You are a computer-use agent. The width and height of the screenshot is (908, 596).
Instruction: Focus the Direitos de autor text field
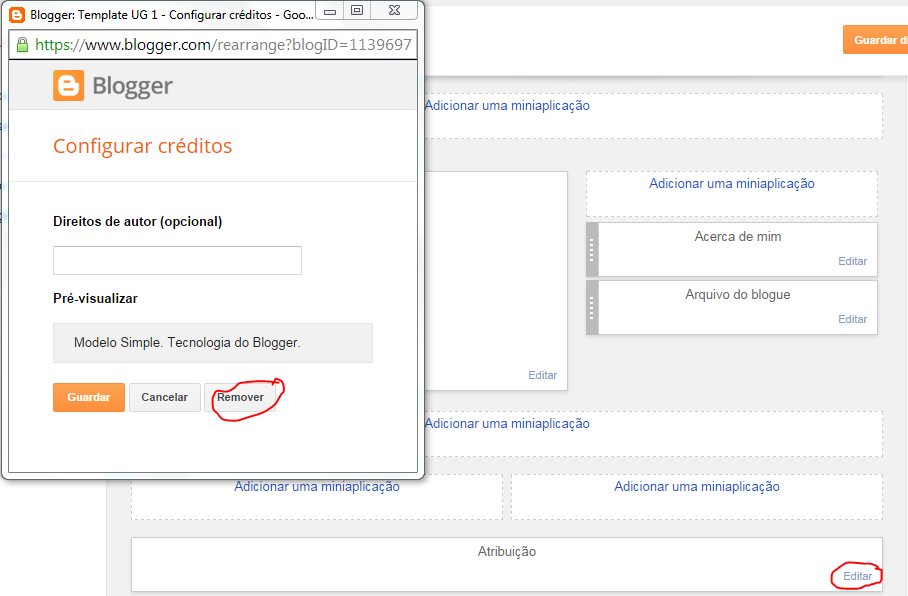(177, 261)
